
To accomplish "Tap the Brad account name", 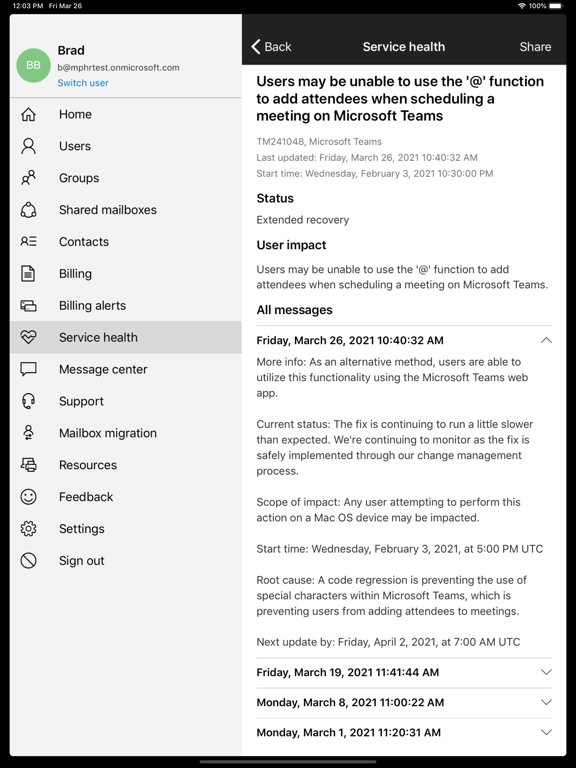I will point(71,50).
